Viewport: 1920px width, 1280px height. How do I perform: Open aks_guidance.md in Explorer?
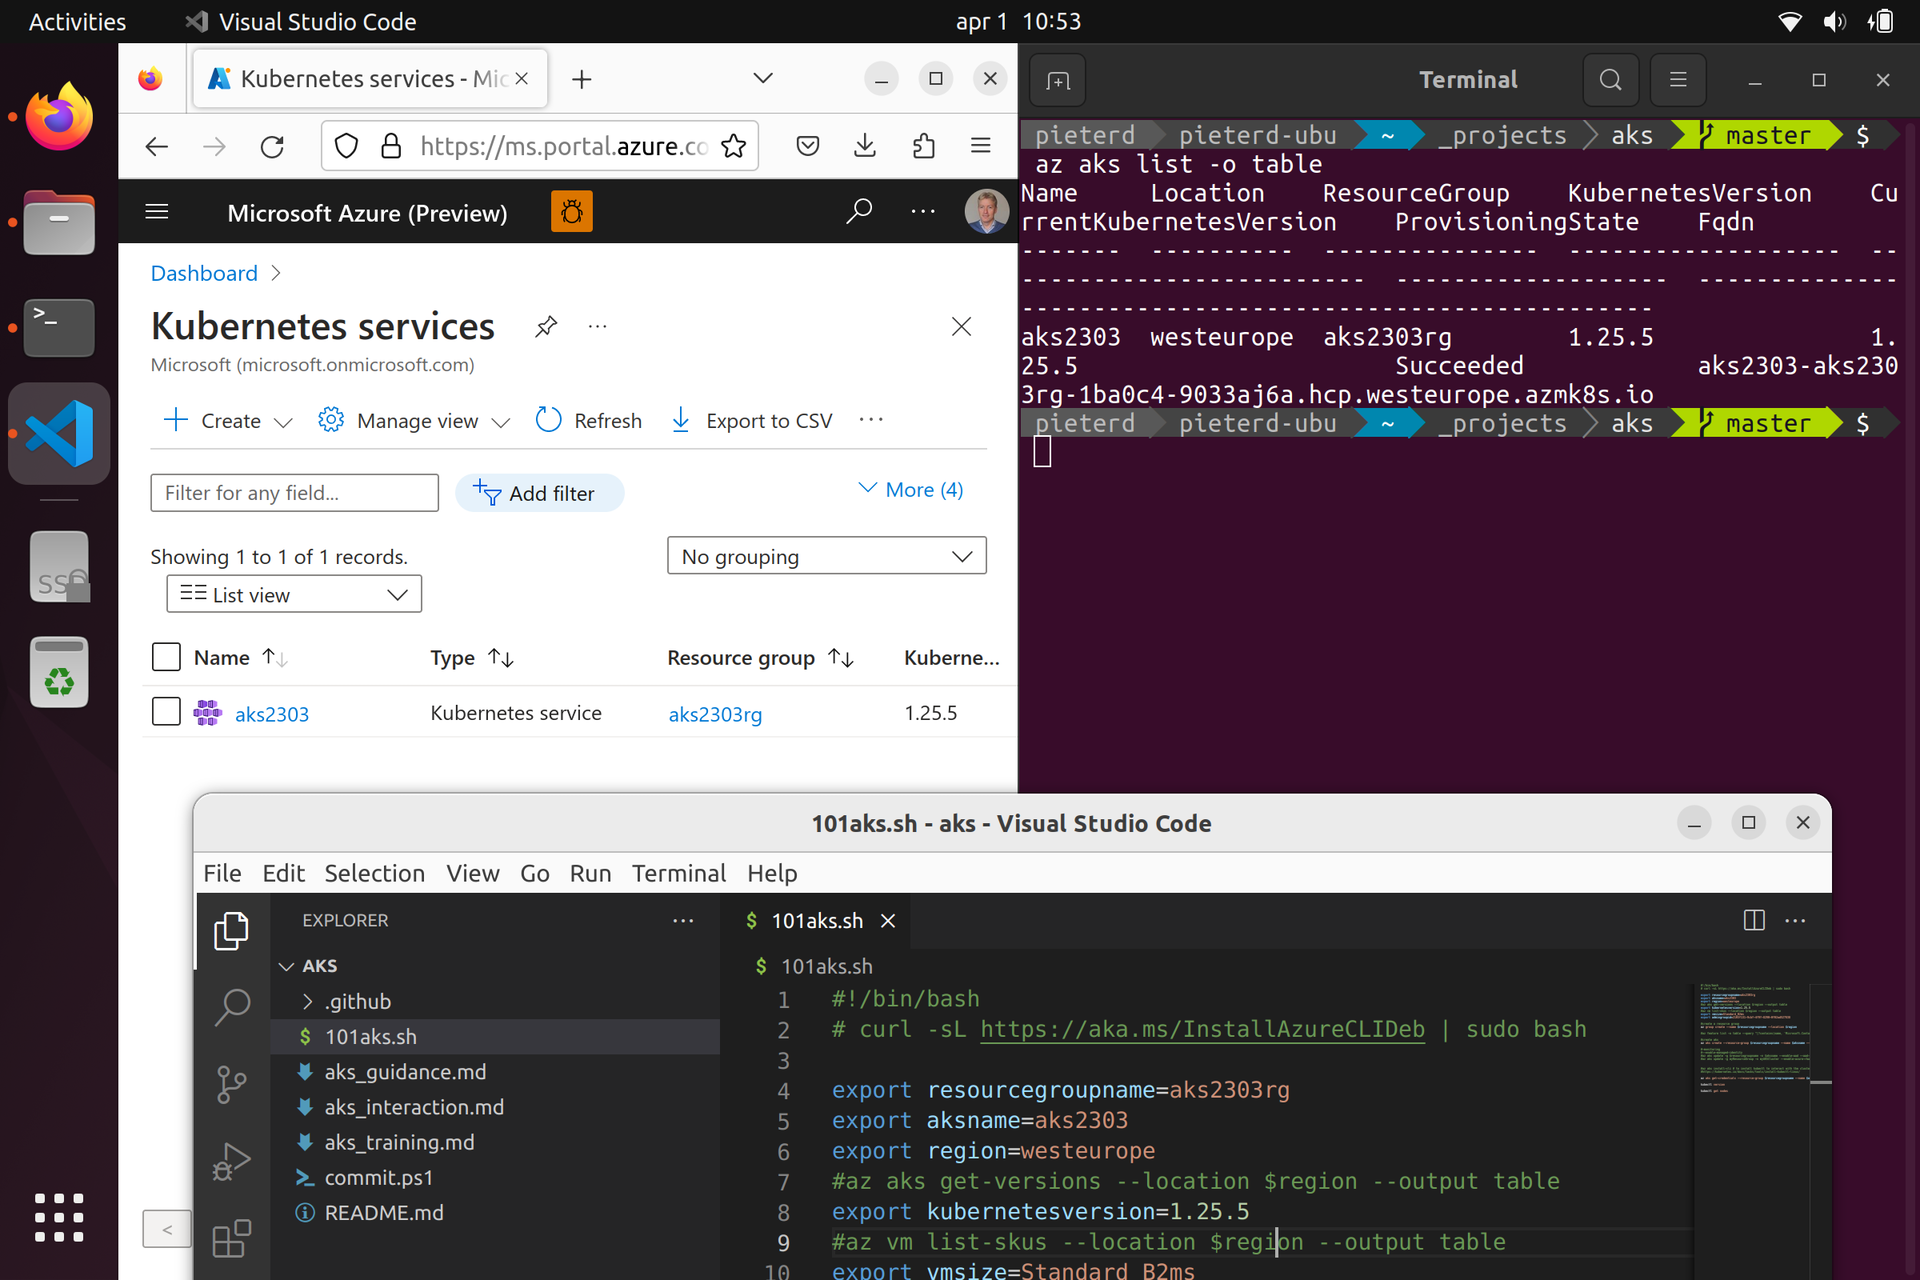(x=404, y=1072)
